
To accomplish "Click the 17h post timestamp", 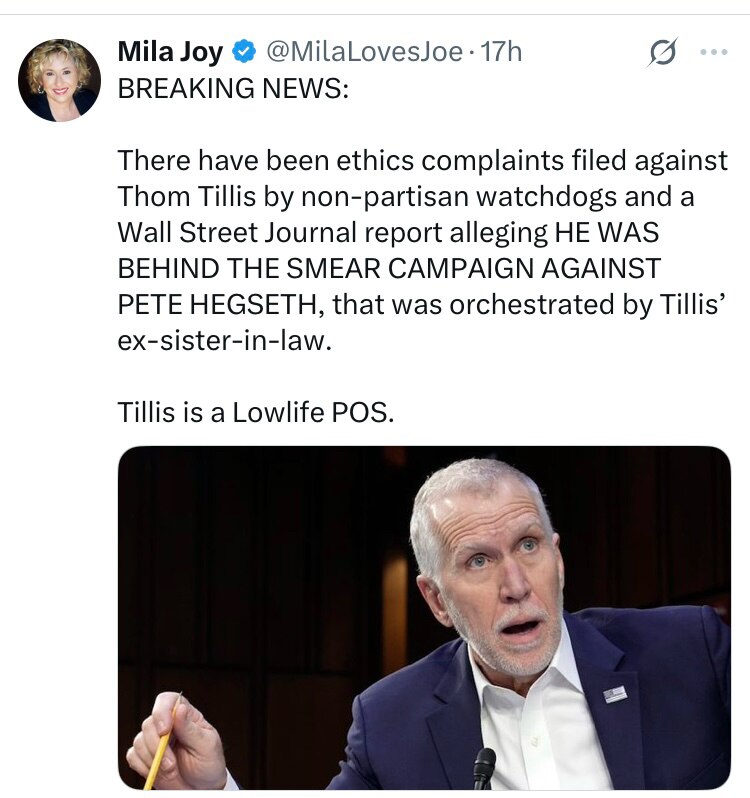I will [x=502, y=50].
